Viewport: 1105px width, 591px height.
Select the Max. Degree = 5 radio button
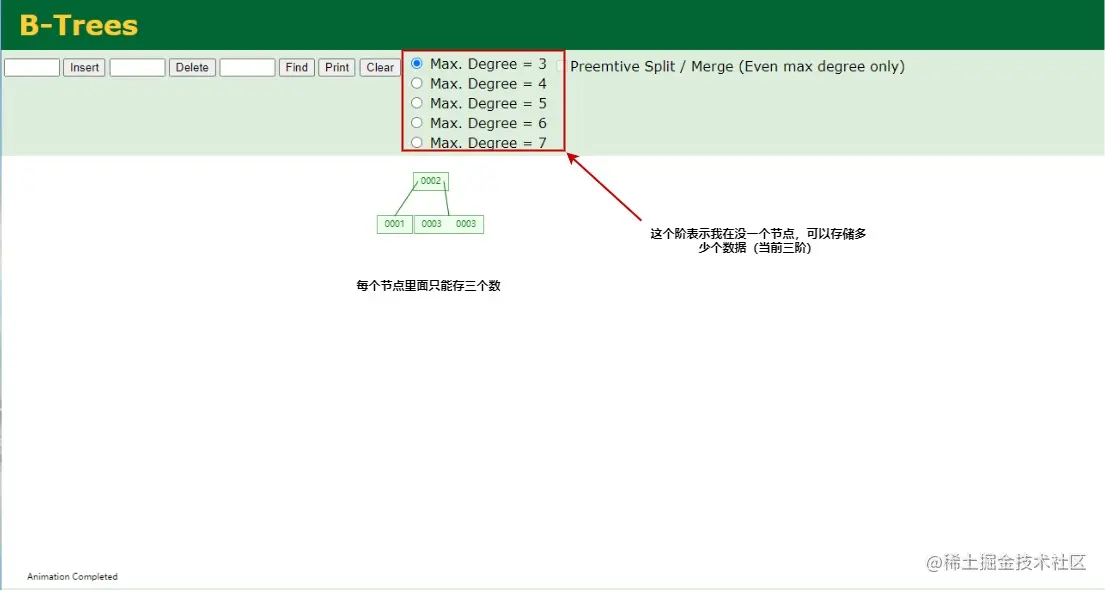coord(416,103)
